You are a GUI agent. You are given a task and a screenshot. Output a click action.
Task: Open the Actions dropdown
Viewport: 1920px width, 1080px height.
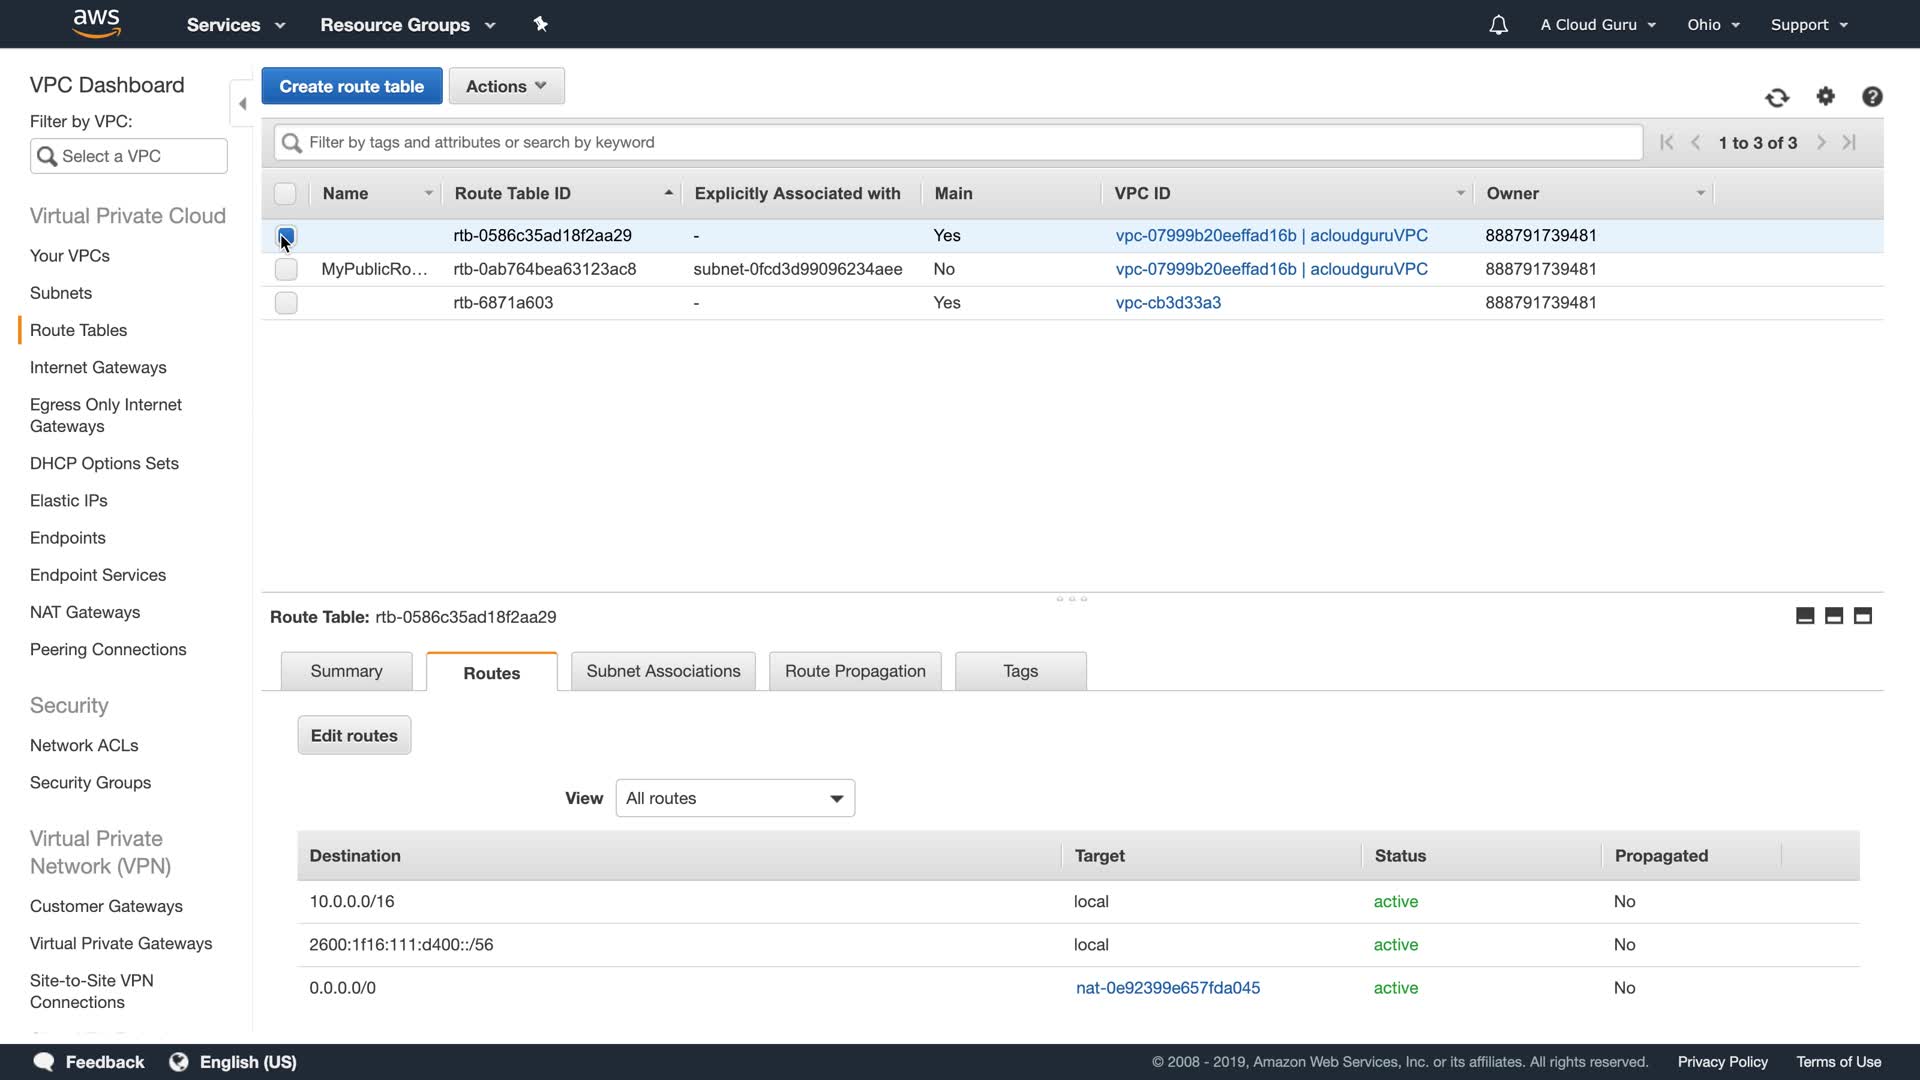tap(506, 86)
